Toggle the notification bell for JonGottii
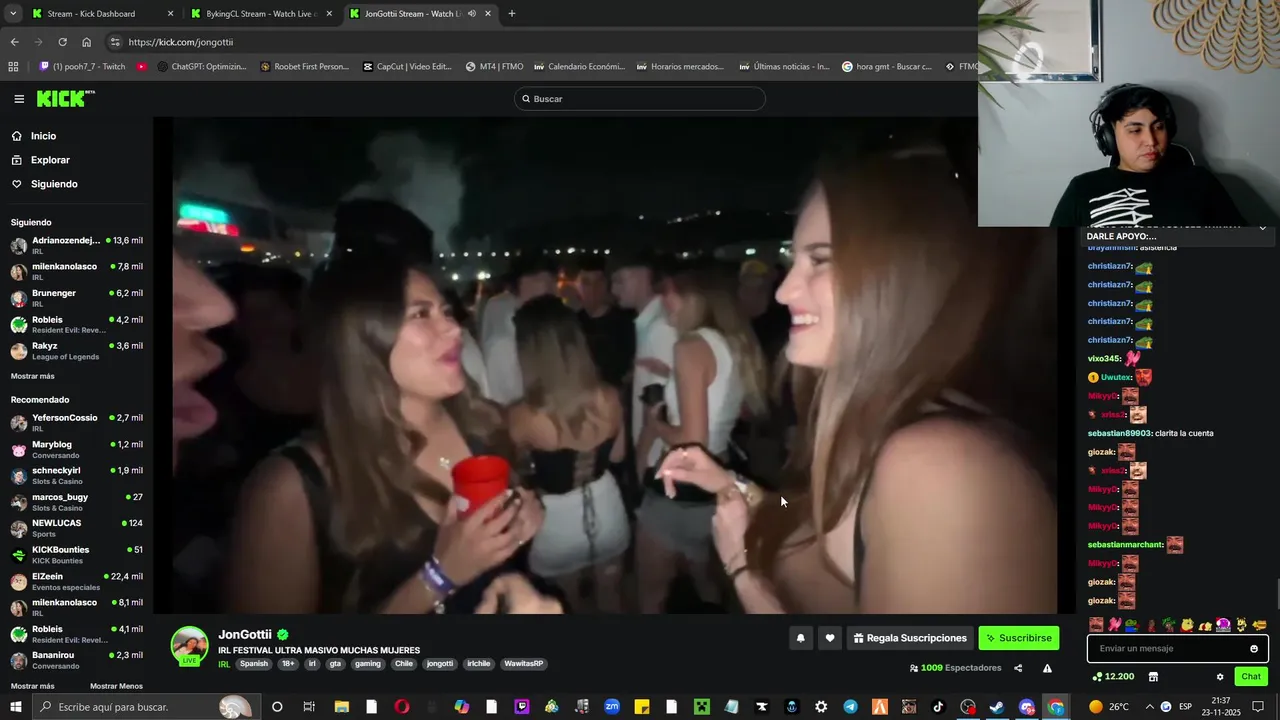This screenshot has width=1280, height=720. (x=800, y=638)
